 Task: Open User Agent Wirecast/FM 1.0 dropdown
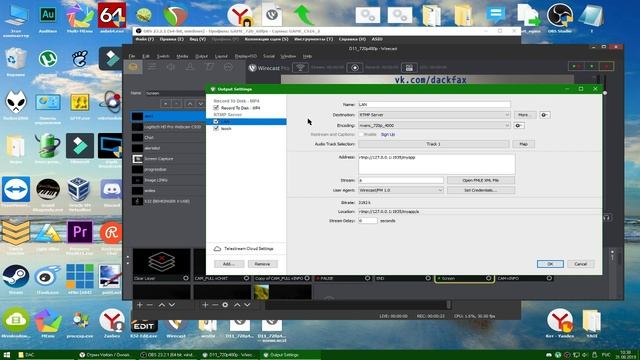[x=401, y=190]
